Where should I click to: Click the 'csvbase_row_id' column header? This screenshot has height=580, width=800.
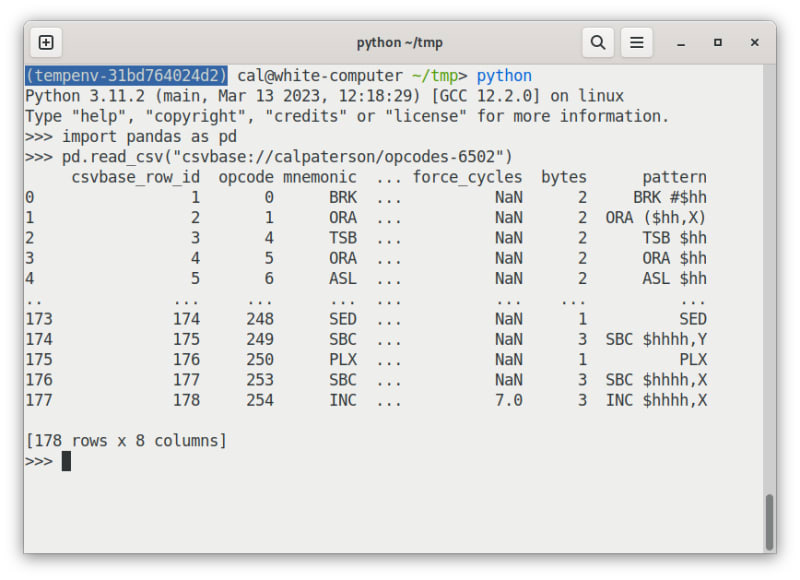click(135, 177)
